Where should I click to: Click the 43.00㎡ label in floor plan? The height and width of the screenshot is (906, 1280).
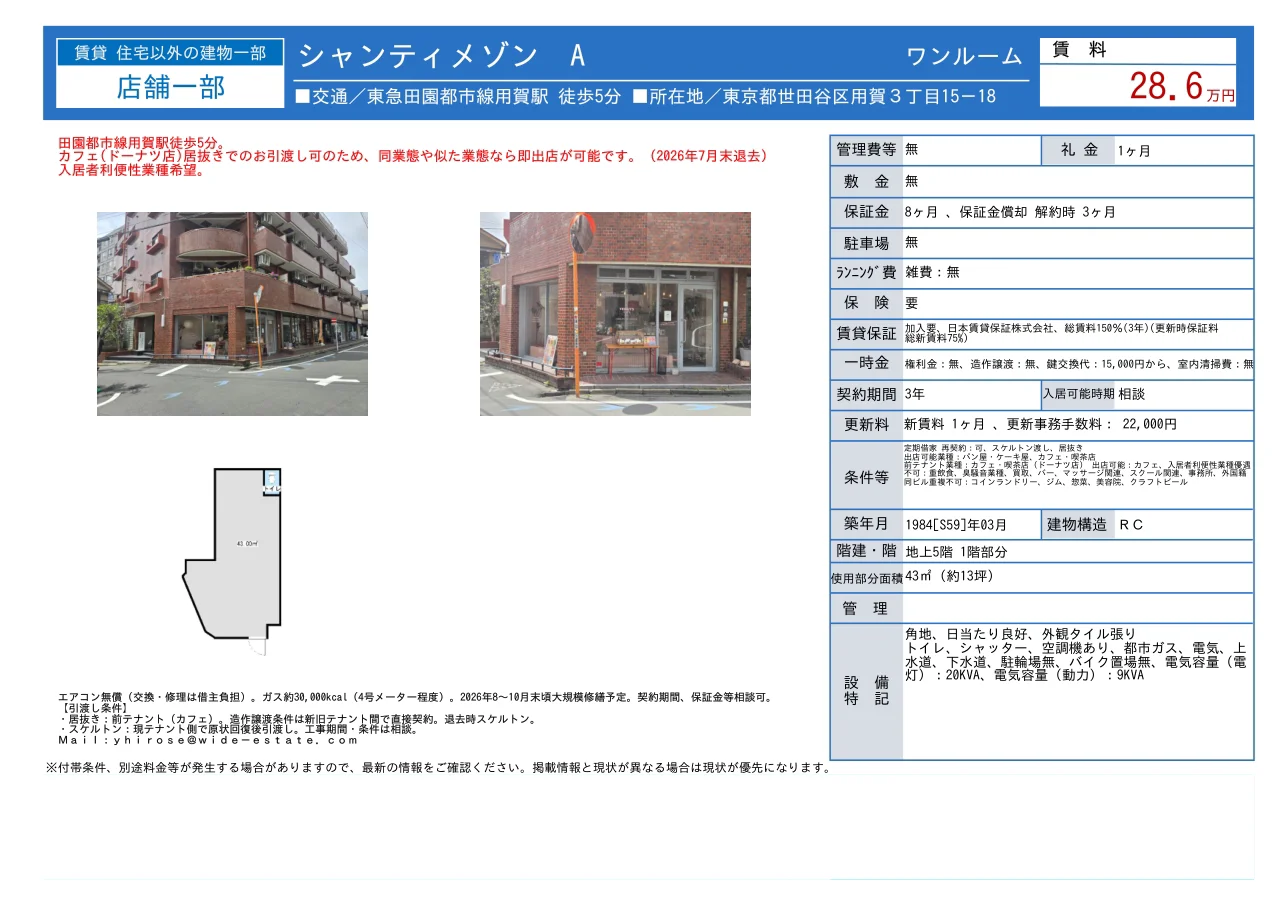(247, 544)
